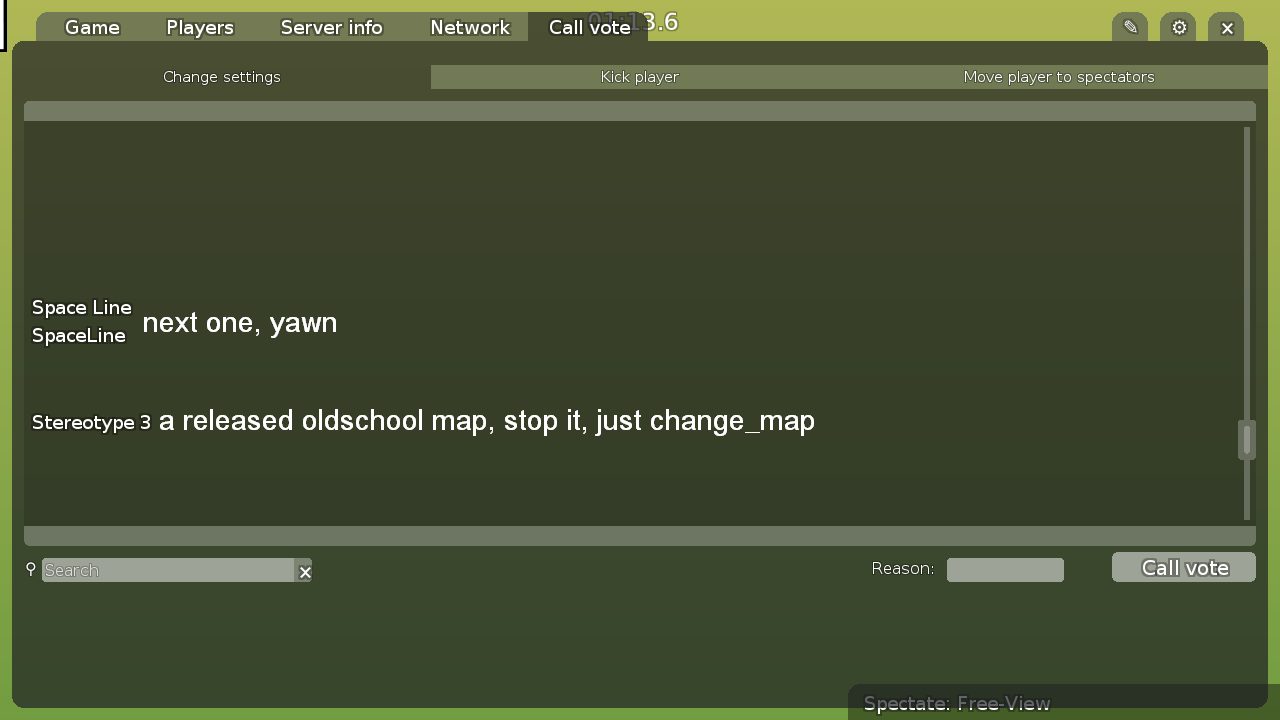The height and width of the screenshot is (720, 1280).
Task: Click inside the Reason text field
Action: click(1004, 569)
